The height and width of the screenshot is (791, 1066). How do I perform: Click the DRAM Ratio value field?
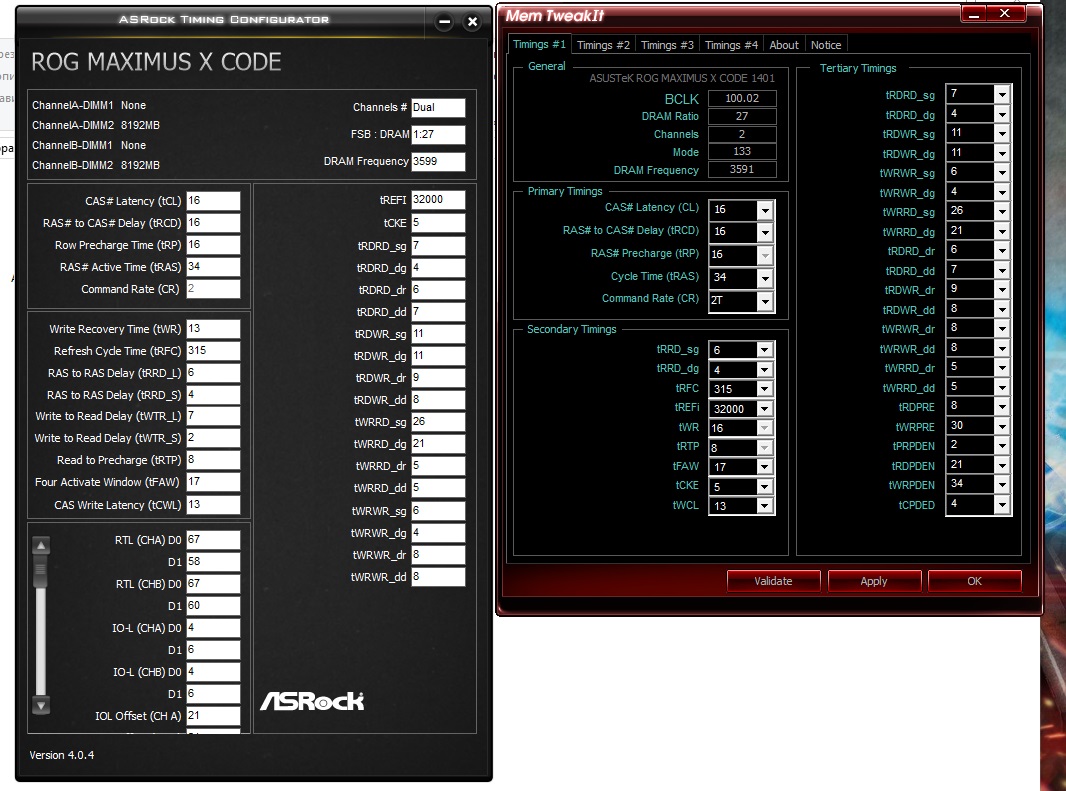(742, 116)
